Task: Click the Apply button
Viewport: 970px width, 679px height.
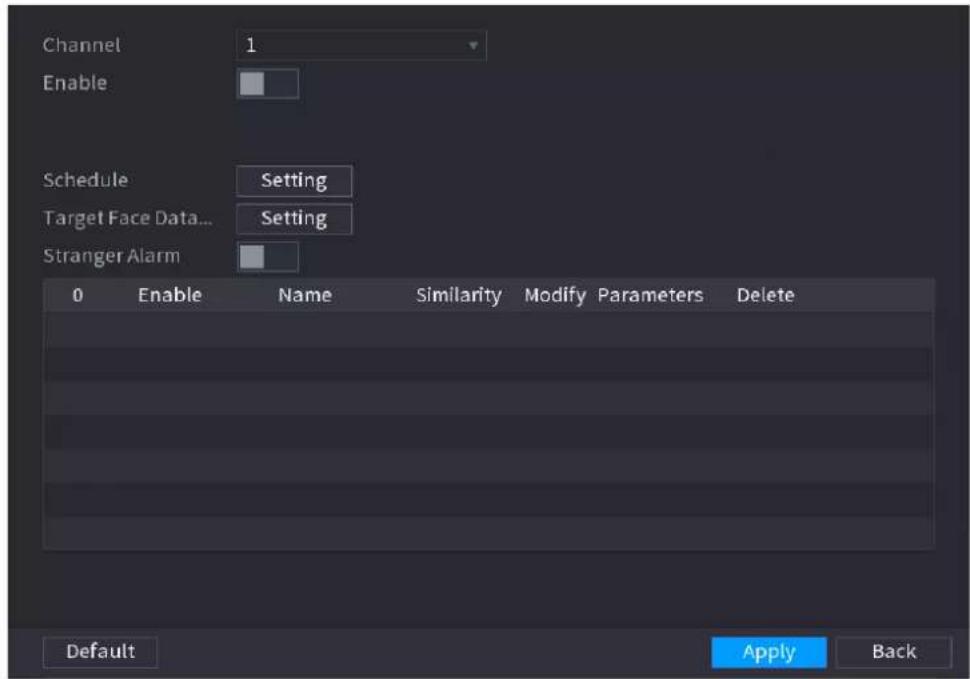Action: [x=768, y=652]
